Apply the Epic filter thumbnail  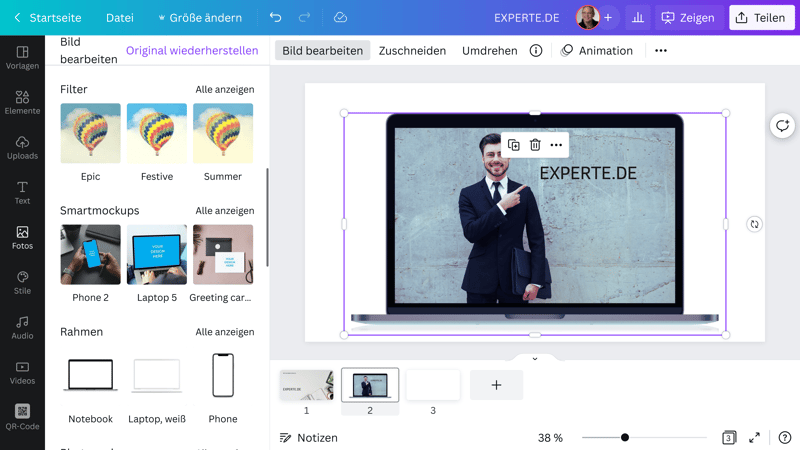(90, 133)
